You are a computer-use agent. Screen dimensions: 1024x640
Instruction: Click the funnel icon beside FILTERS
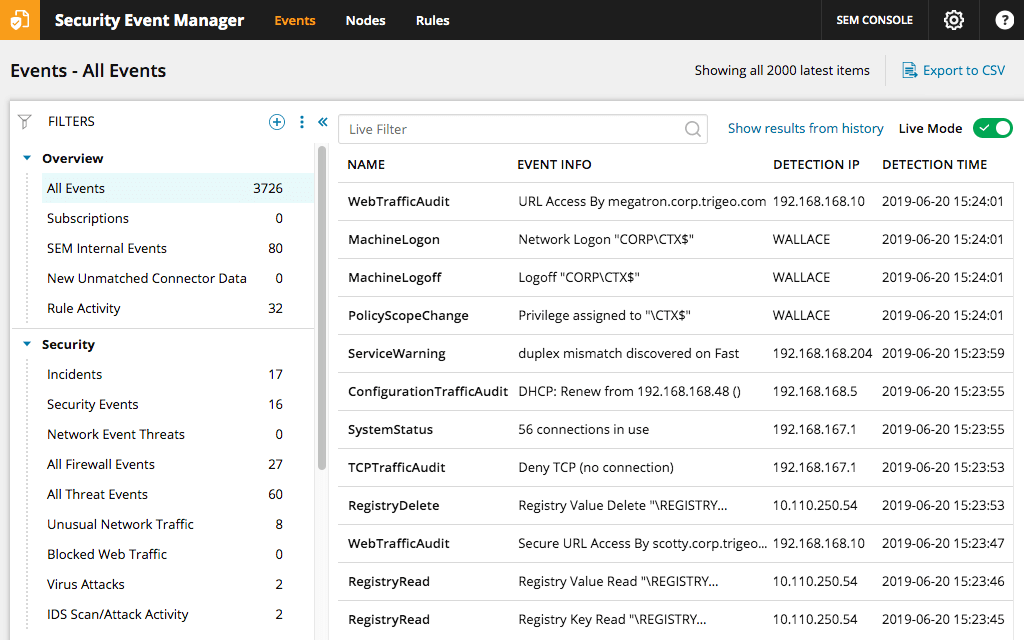[x=23, y=121]
